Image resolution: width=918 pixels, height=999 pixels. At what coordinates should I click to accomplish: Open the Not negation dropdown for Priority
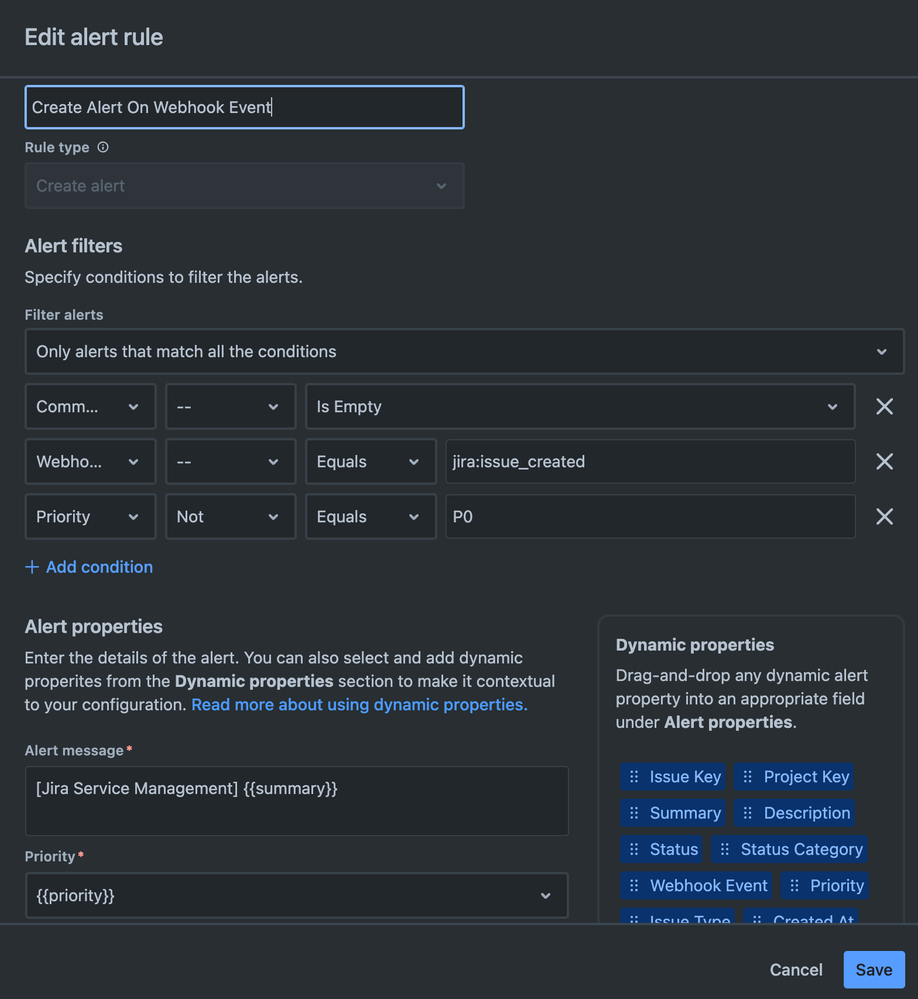click(x=230, y=517)
